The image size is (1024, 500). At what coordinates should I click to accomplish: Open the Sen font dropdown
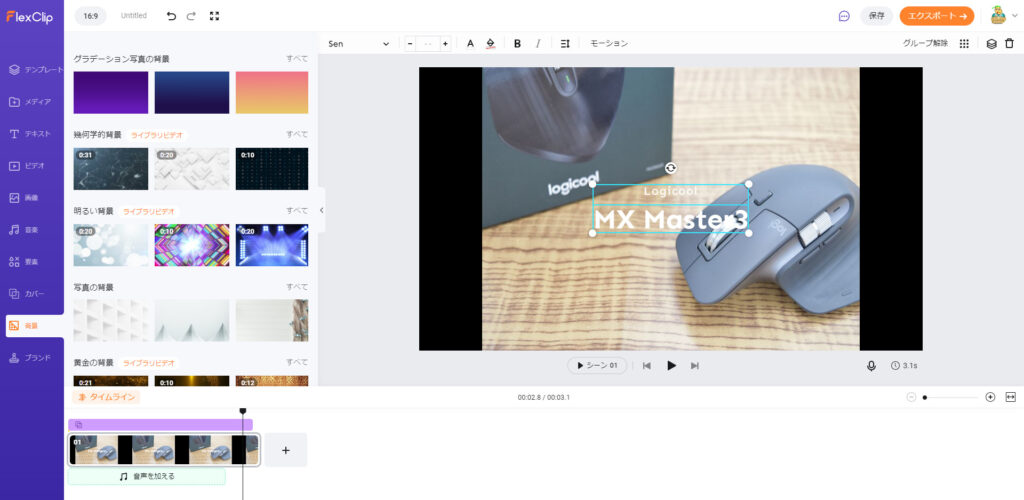(x=359, y=44)
